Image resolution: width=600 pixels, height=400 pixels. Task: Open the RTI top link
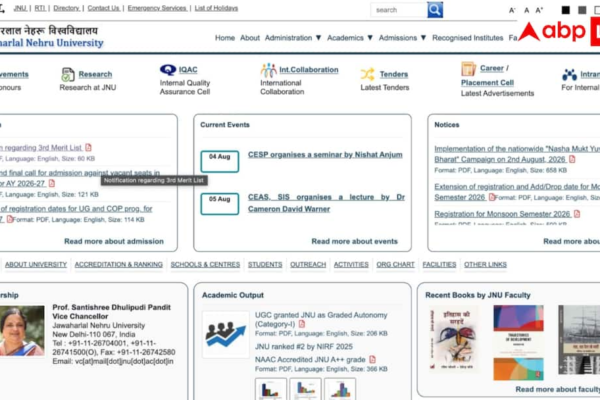40,8
